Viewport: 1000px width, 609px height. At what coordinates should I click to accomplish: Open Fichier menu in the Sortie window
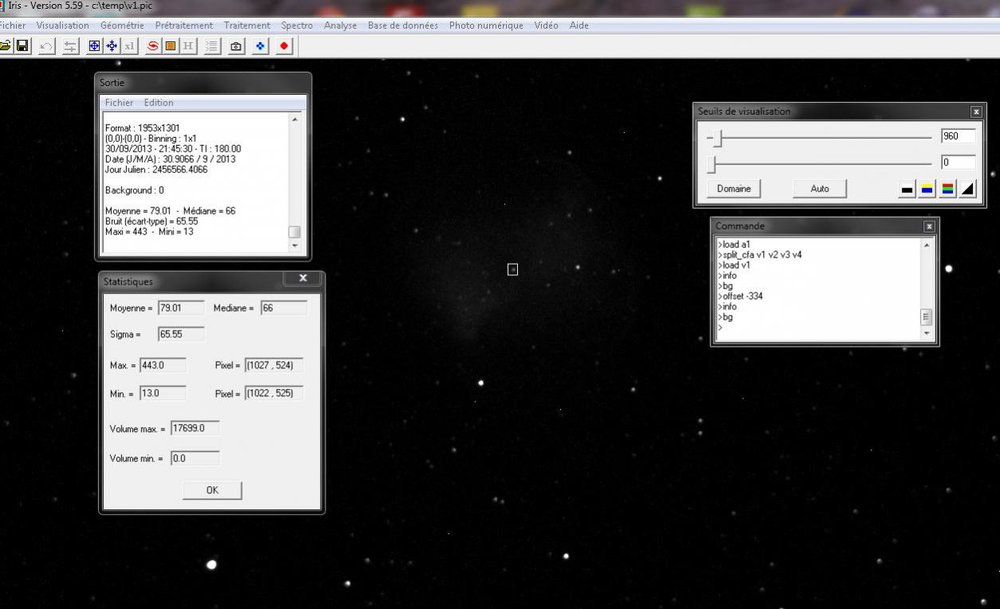coord(119,103)
